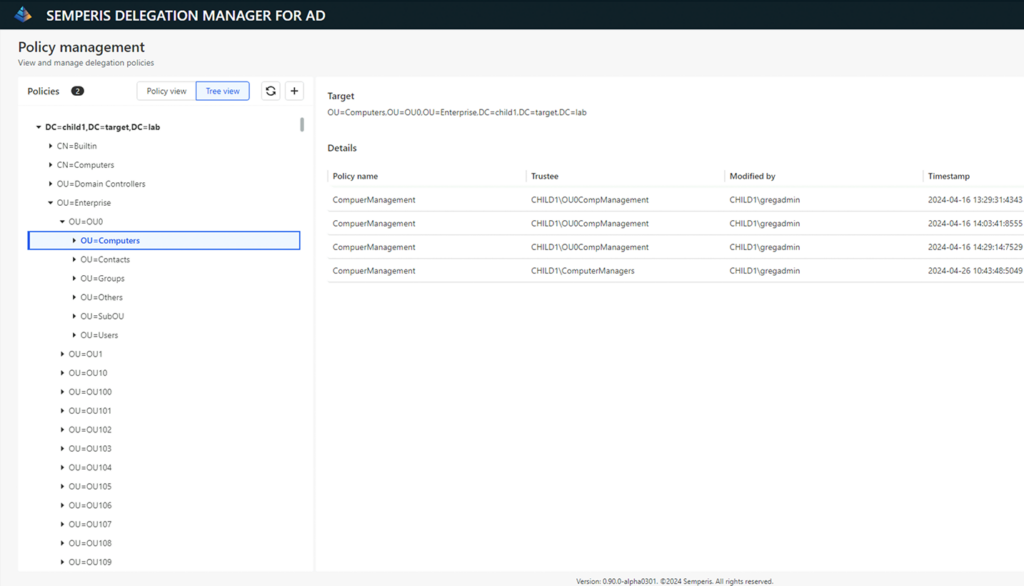Click the tree panel vertical scrollbar thumb

pyautogui.click(x=302, y=124)
